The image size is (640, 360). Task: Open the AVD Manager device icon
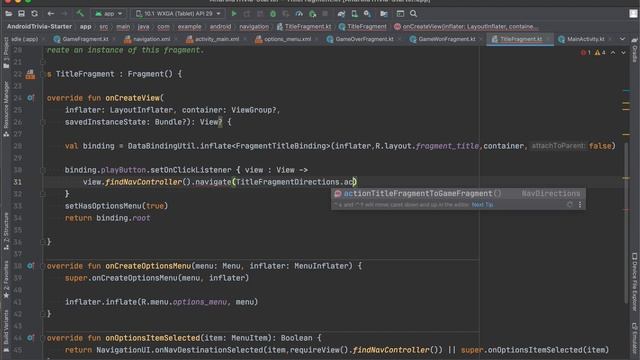point(354,13)
